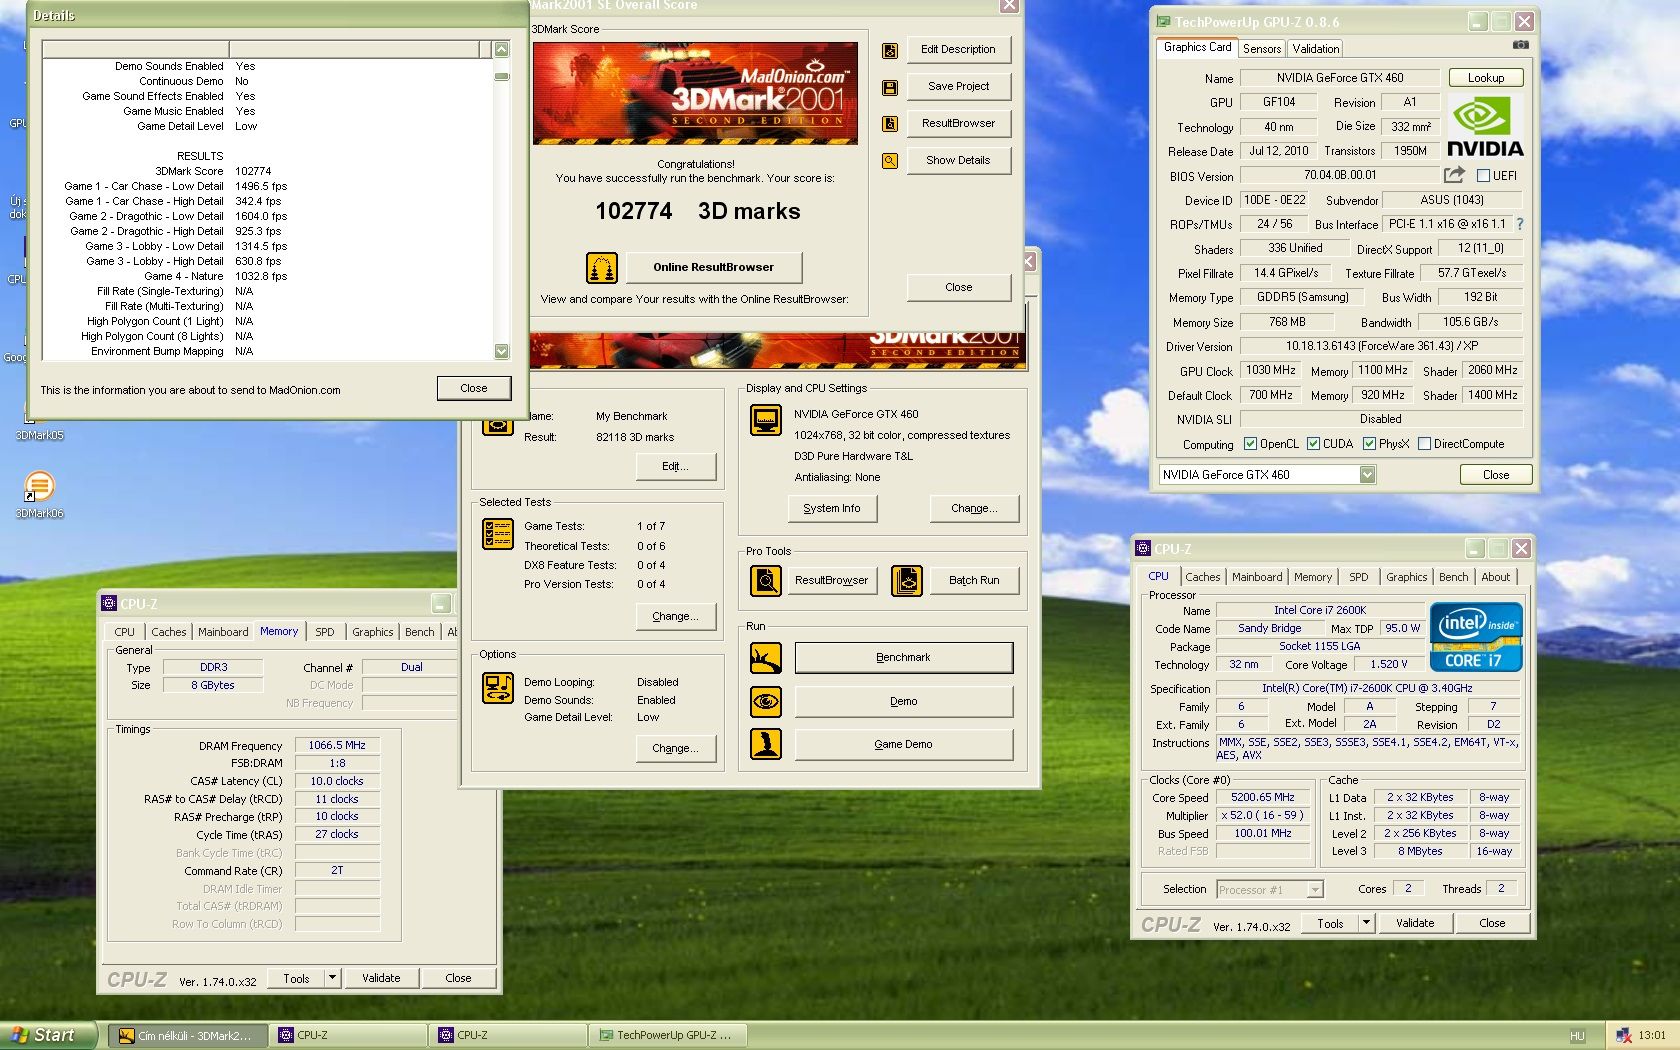1680x1050 pixels.
Task: Click the Edit... button next to the Result line
Action: click(675, 466)
